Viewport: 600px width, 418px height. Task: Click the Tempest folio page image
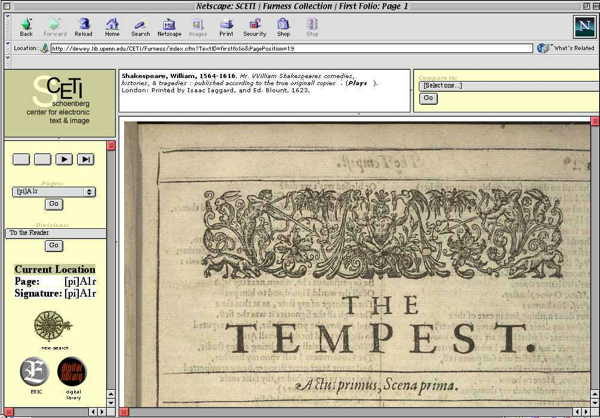coord(357,264)
